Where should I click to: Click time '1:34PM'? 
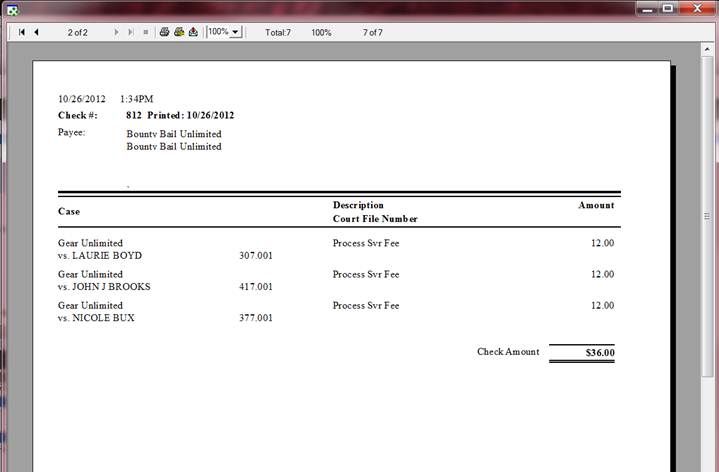pyautogui.click(x=137, y=99)
